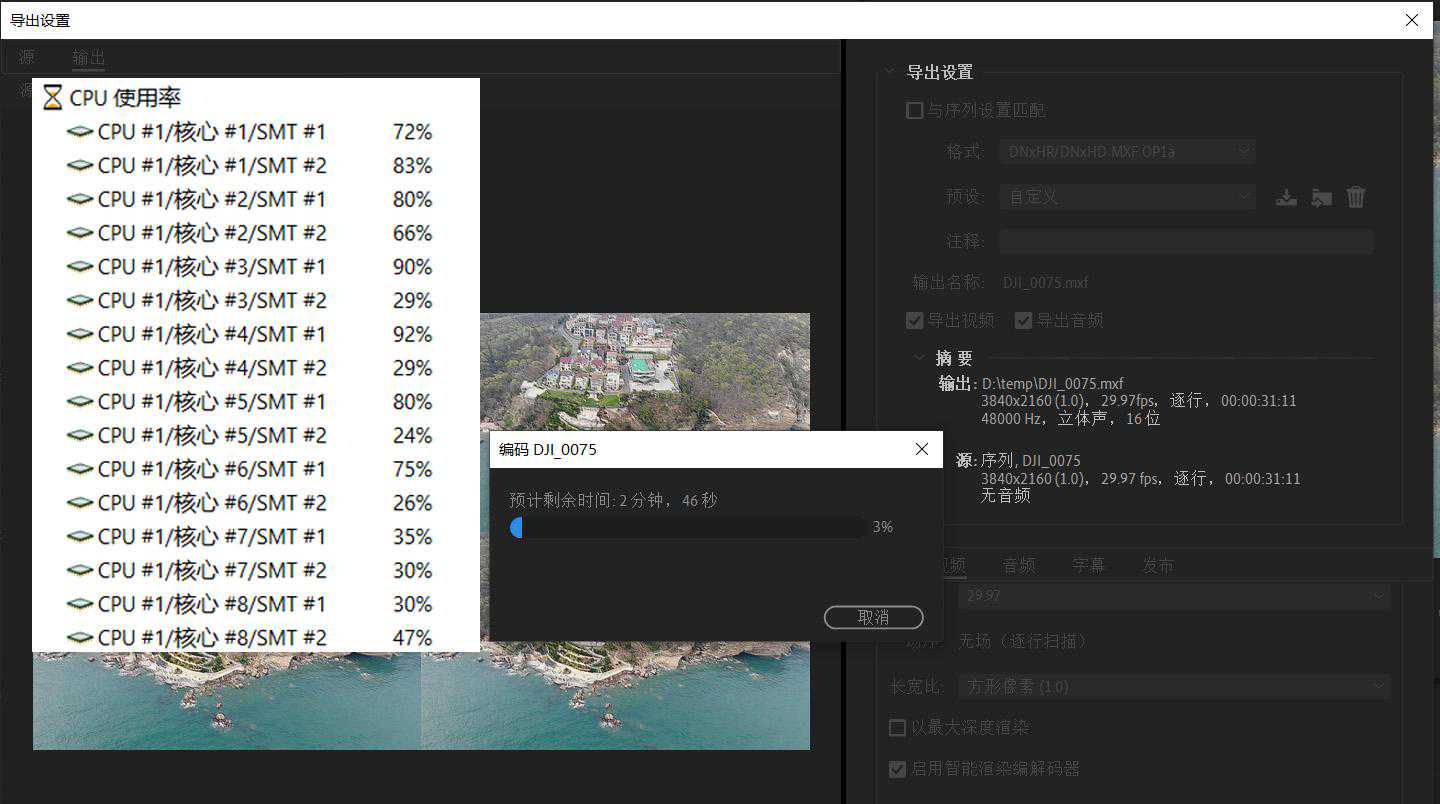Click the hourglass icon beside CPU 使用率
The height and width of the screenshot is (804, 1440).
click(53, 98)
